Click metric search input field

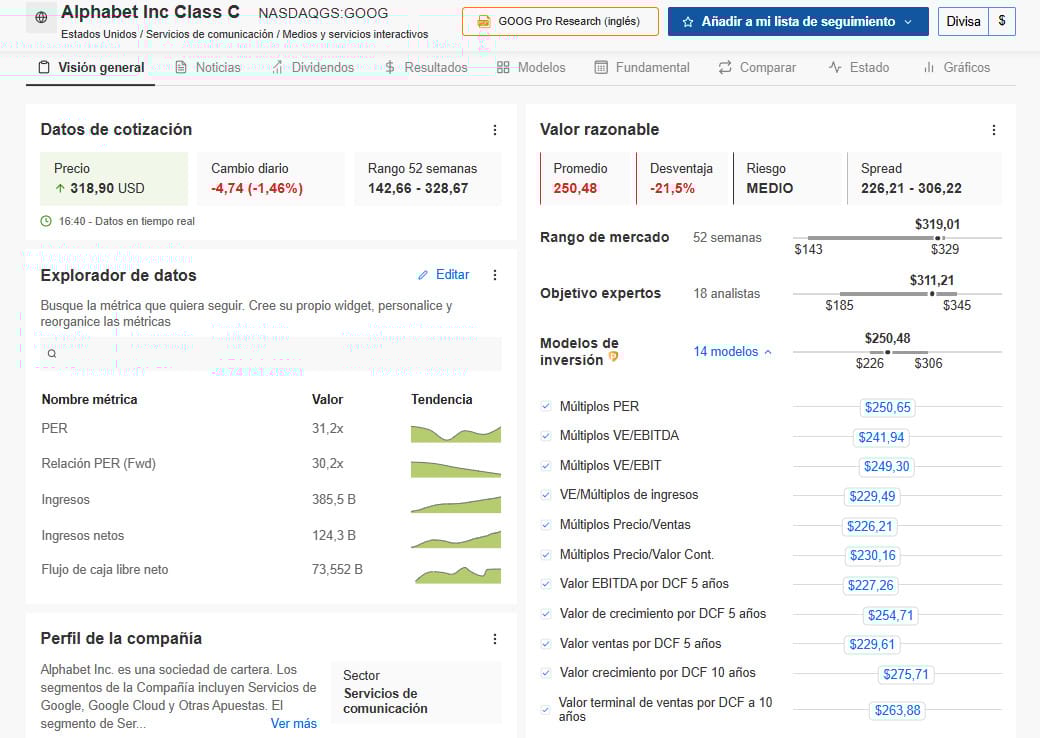click(x=271, y=354)
